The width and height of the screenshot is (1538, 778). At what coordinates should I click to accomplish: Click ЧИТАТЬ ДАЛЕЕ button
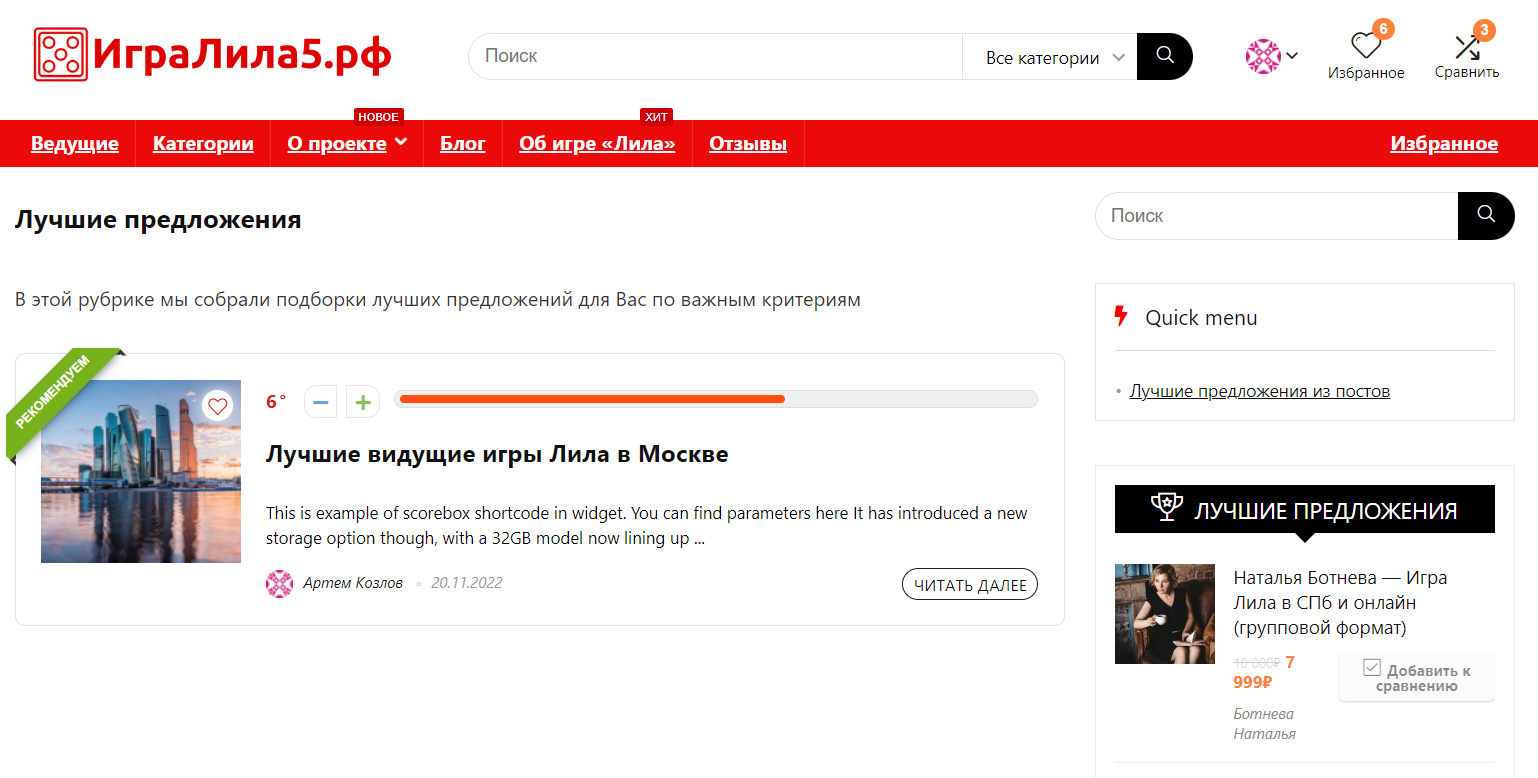click(970, 585)
